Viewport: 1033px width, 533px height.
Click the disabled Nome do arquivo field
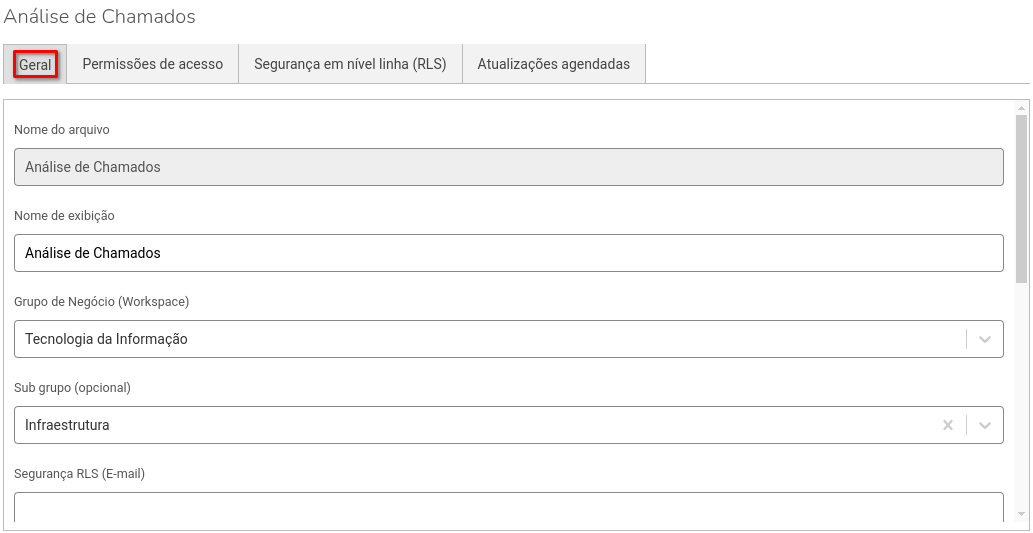(x=508, y=167)
